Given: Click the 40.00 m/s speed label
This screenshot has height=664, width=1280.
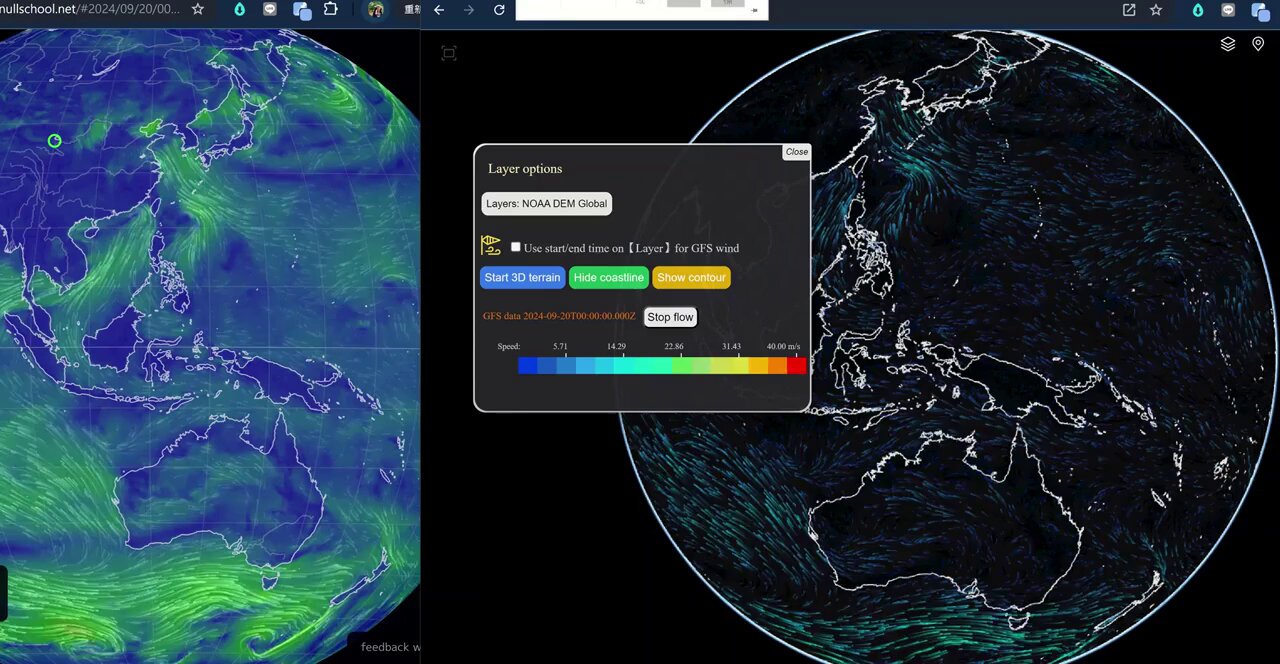Looking at the screenshot, I should (x=784, y=346).
